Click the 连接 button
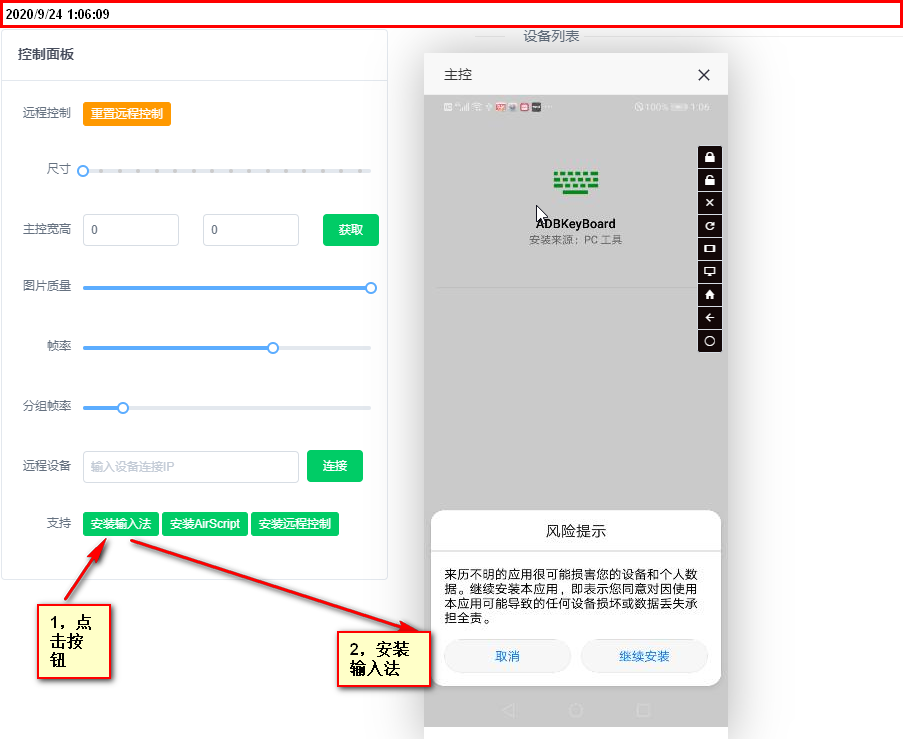Image resolution: width=903 pixels, height=739 pixels. coord(335,466)
